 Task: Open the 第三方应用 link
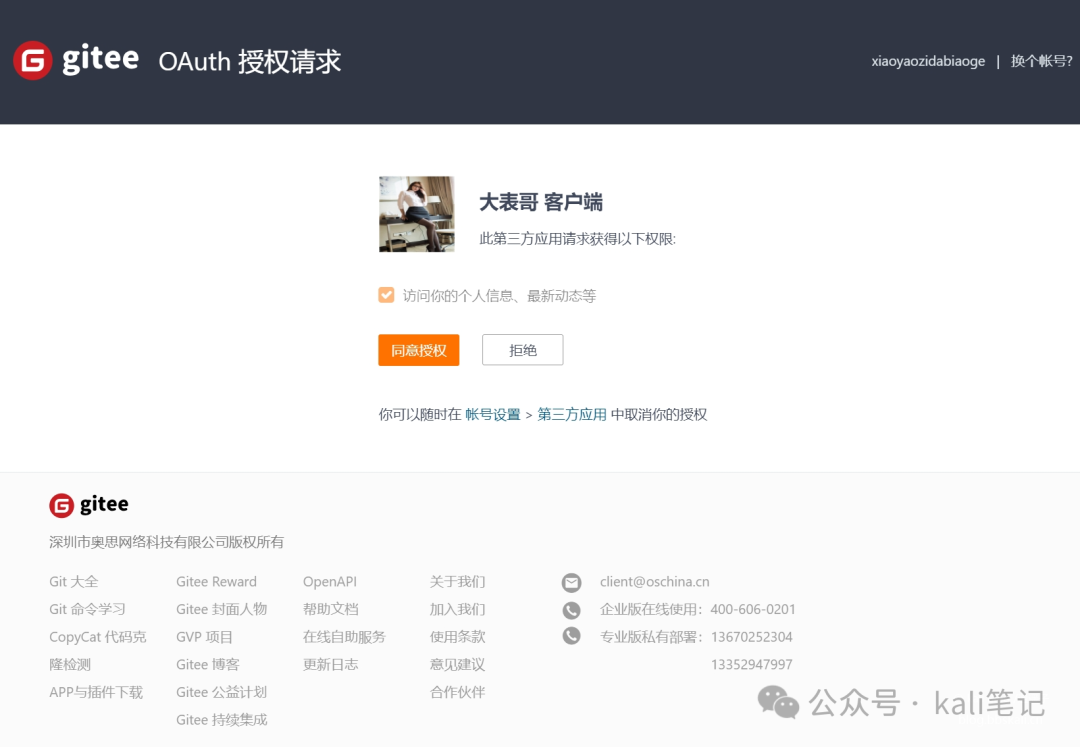[x=572, y=414]
